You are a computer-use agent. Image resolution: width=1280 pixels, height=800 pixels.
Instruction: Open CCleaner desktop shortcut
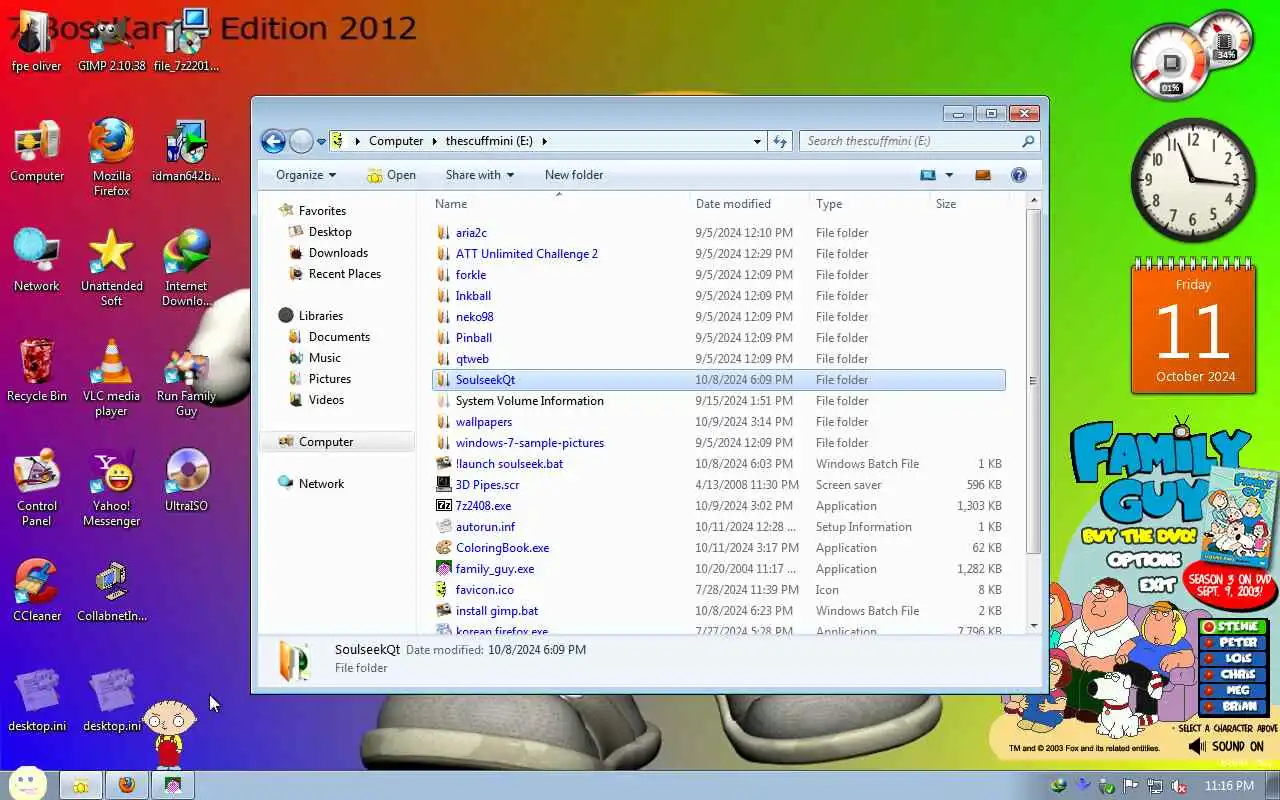(x=37, y=590)
